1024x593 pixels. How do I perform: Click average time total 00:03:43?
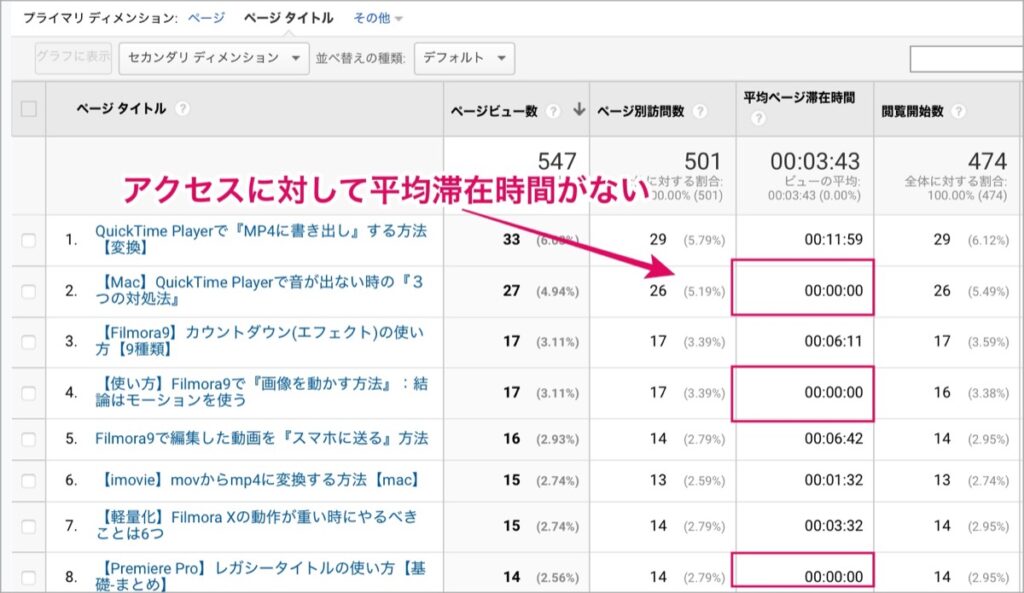[815, 161]
